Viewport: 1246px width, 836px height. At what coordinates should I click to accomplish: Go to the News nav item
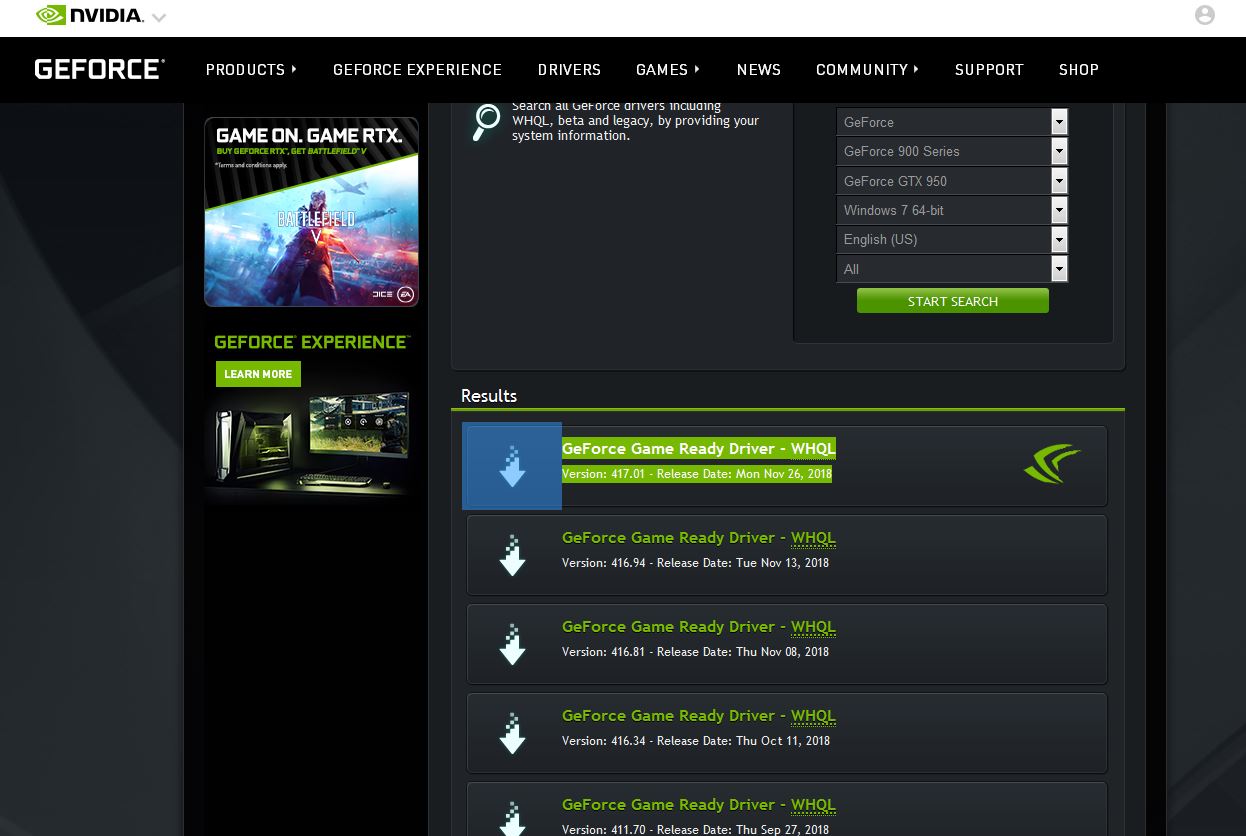tap(758, 69)
